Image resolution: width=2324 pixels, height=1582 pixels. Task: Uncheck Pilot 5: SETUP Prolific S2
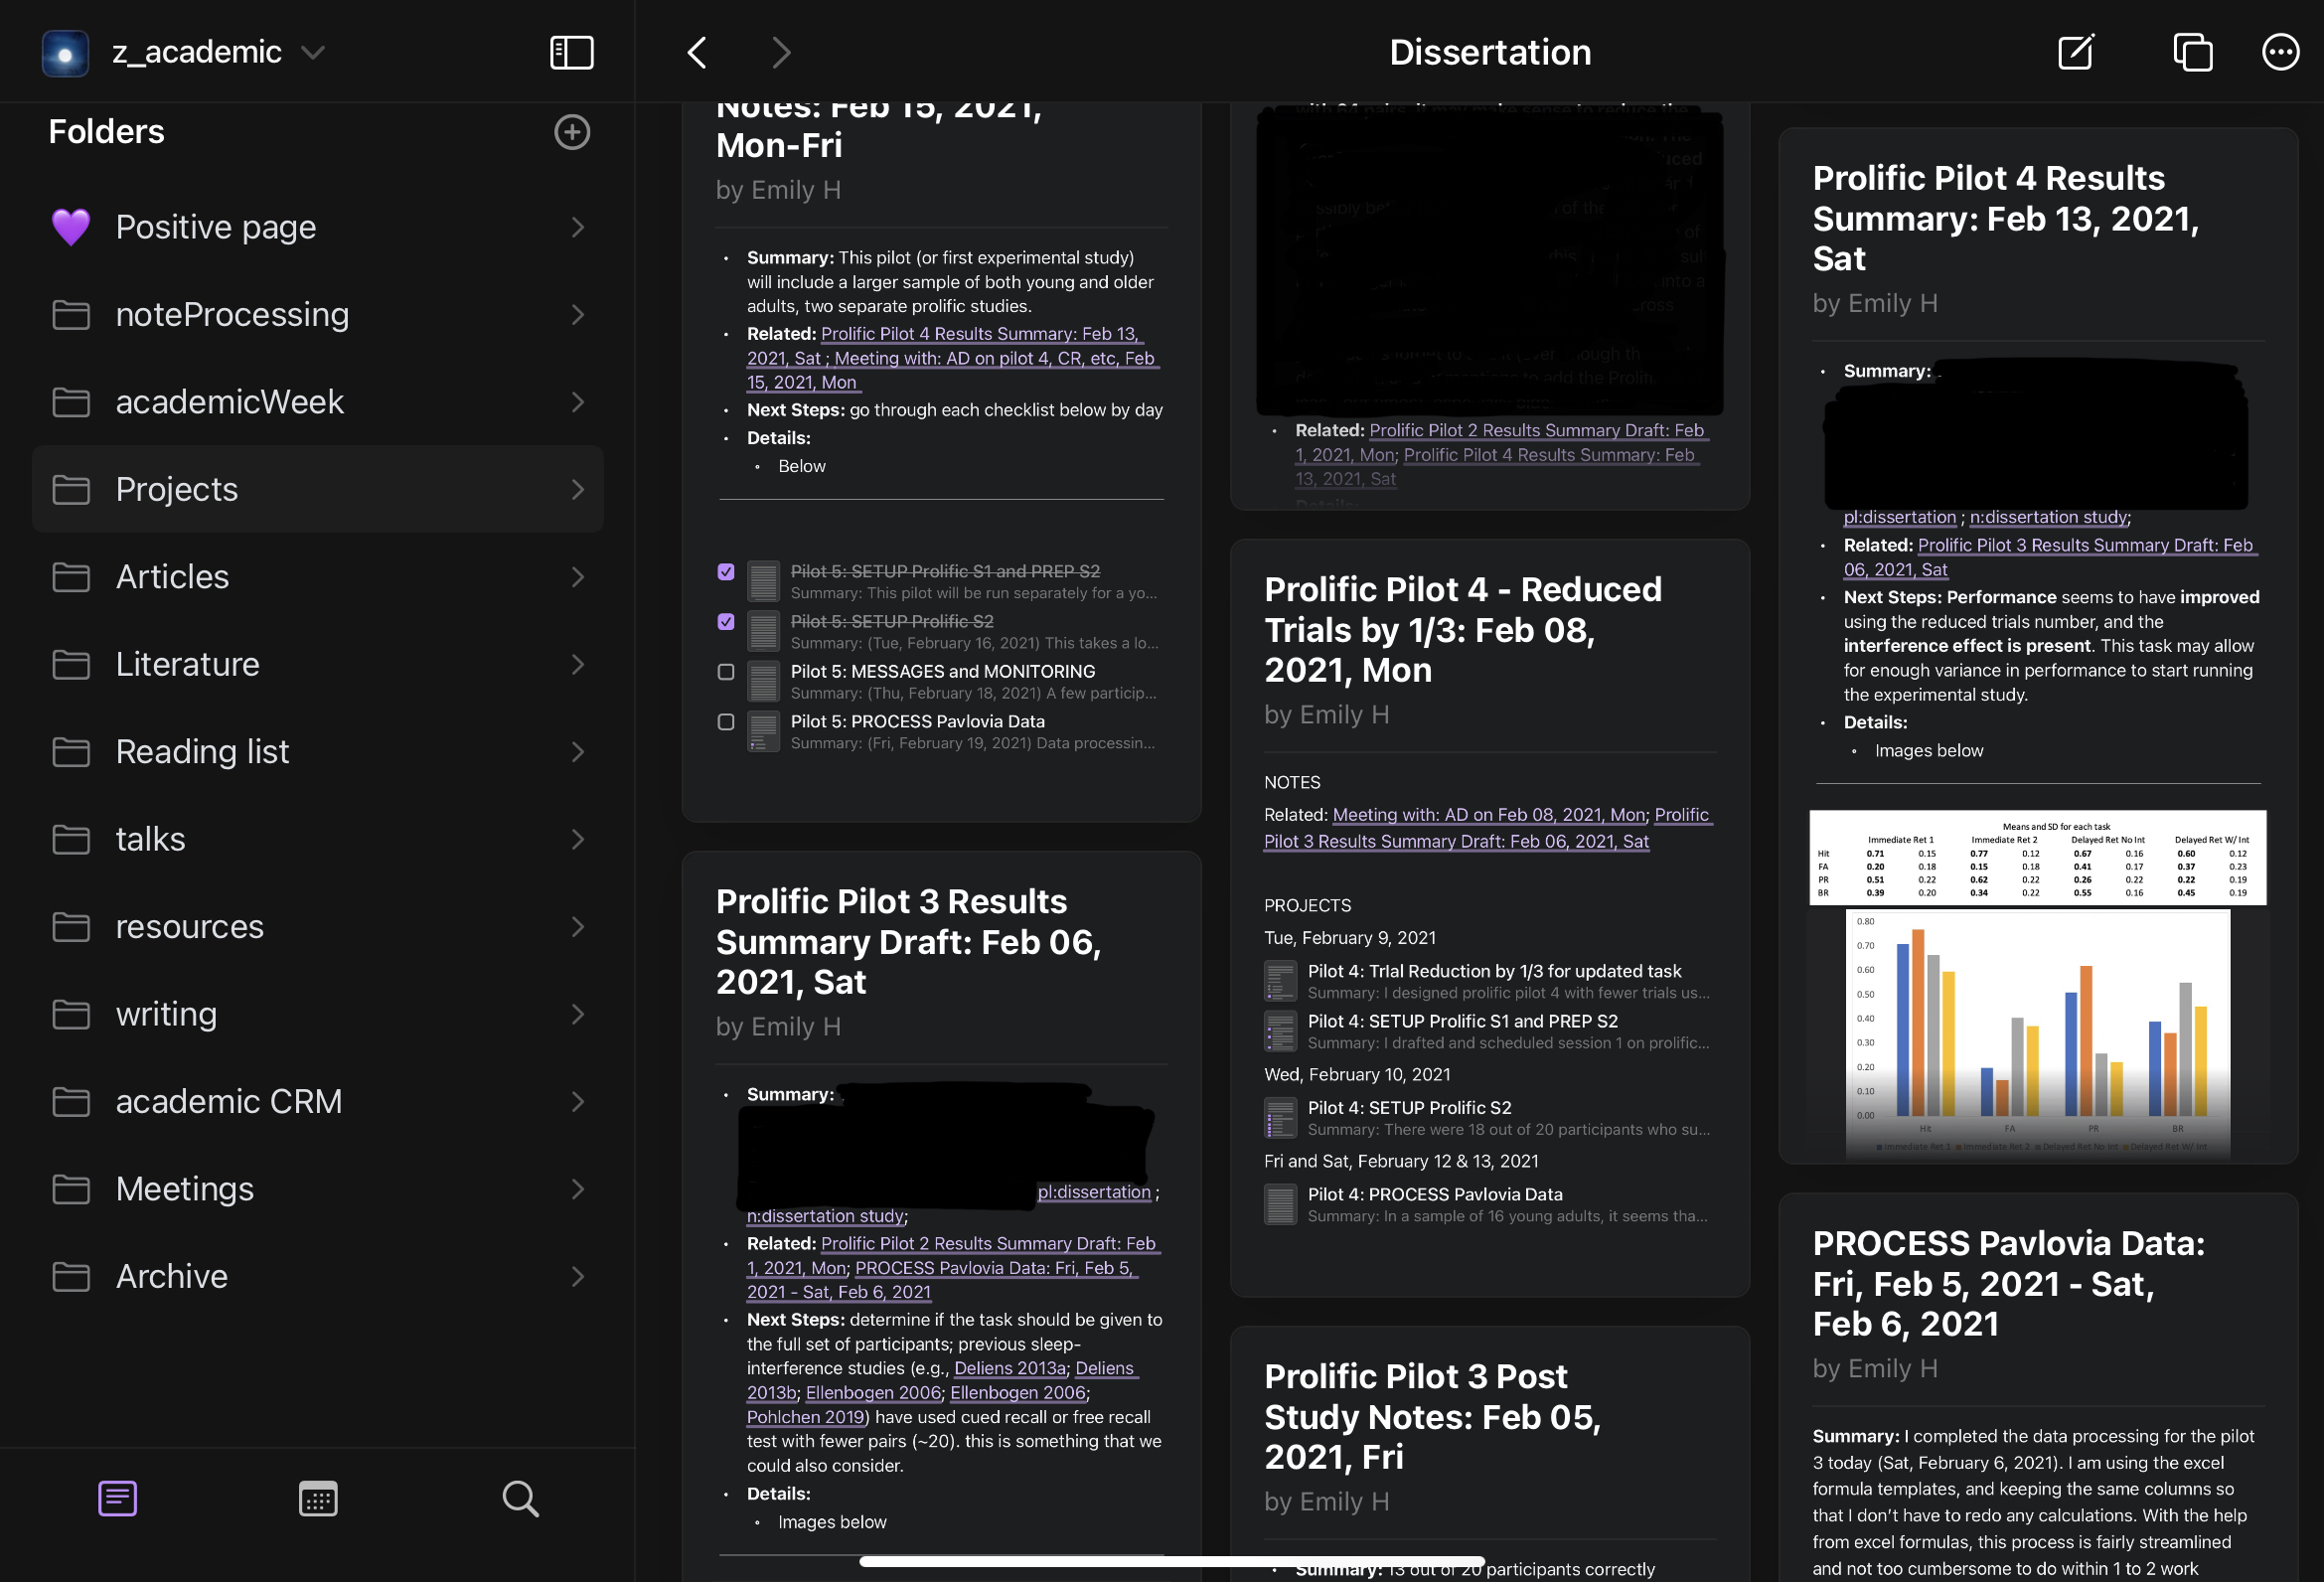point(726,621)
